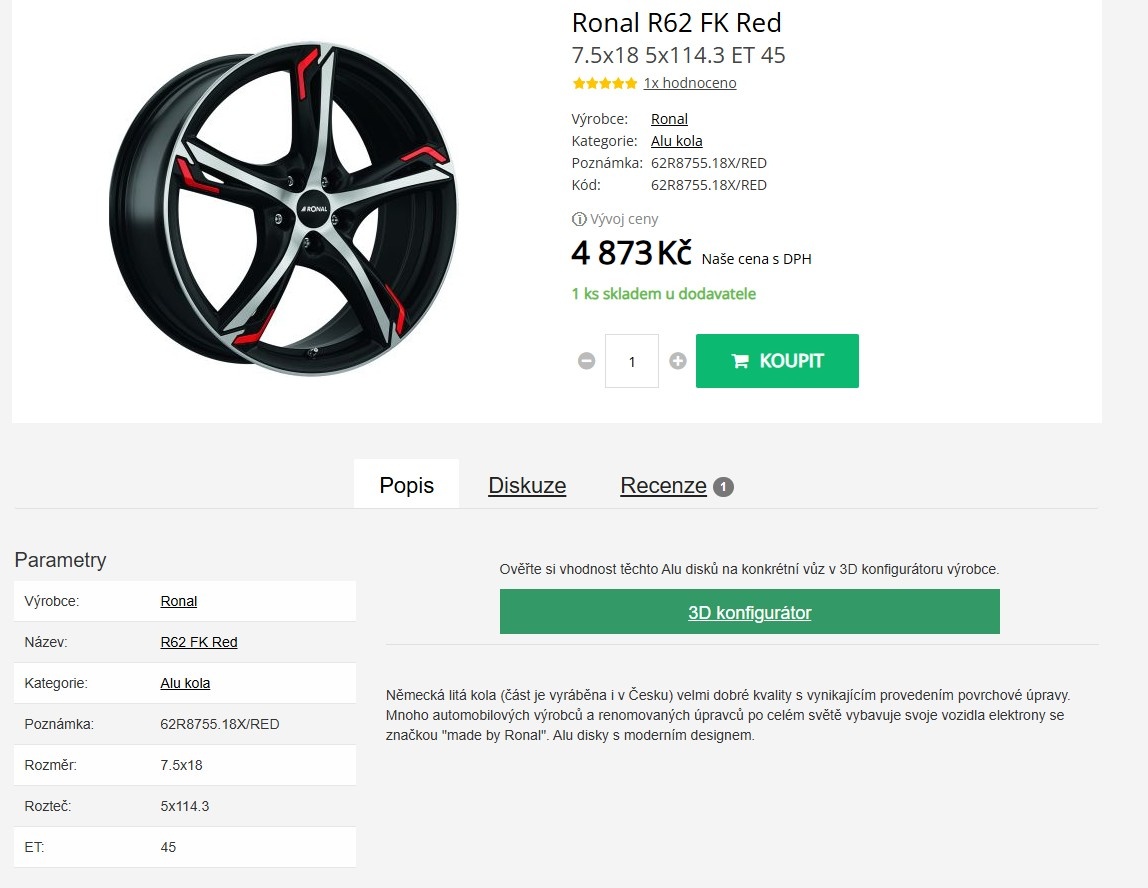Click the plus icon to increase quantity

pos(677,361)
